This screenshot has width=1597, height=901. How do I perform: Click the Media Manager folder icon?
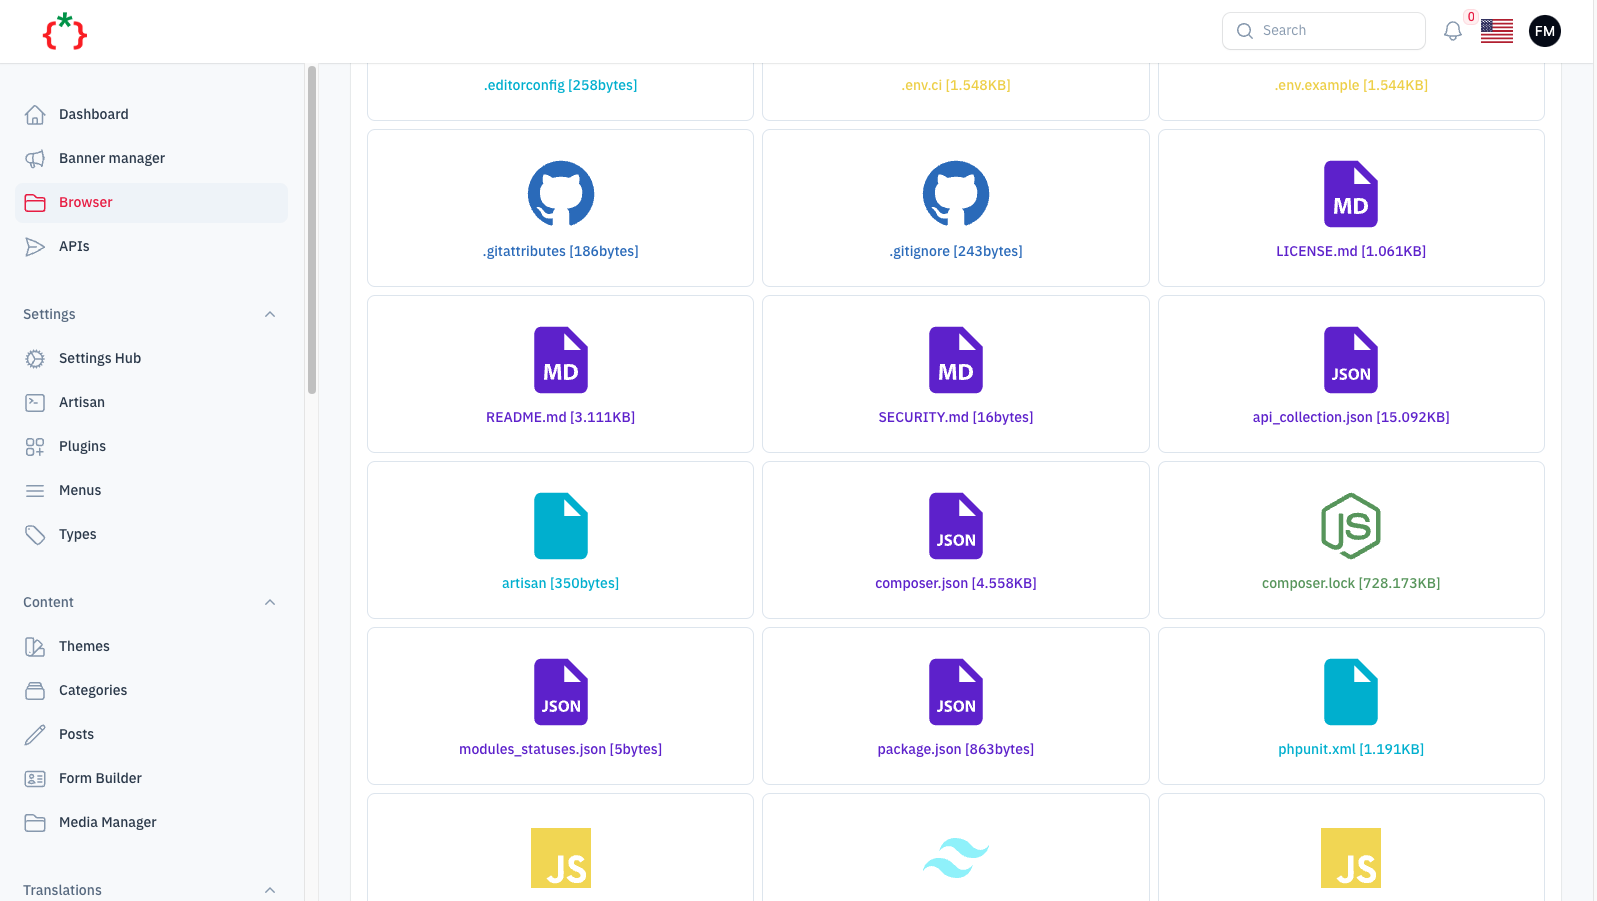(x=35, y=822)
